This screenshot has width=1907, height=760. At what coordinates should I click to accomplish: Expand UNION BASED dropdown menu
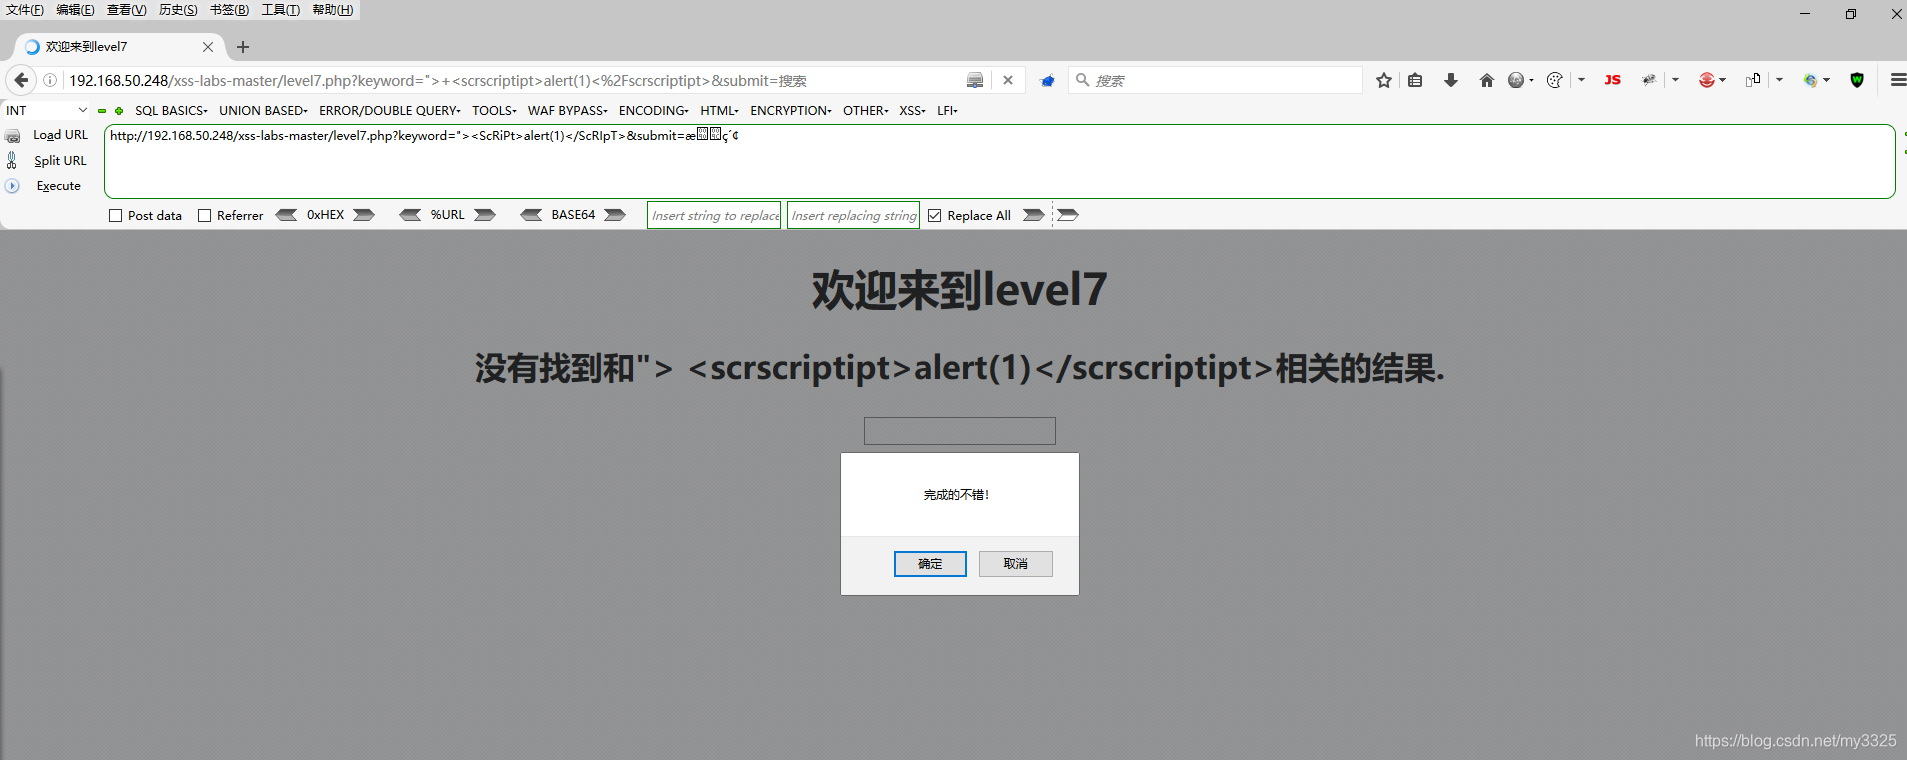click(263, 111)
